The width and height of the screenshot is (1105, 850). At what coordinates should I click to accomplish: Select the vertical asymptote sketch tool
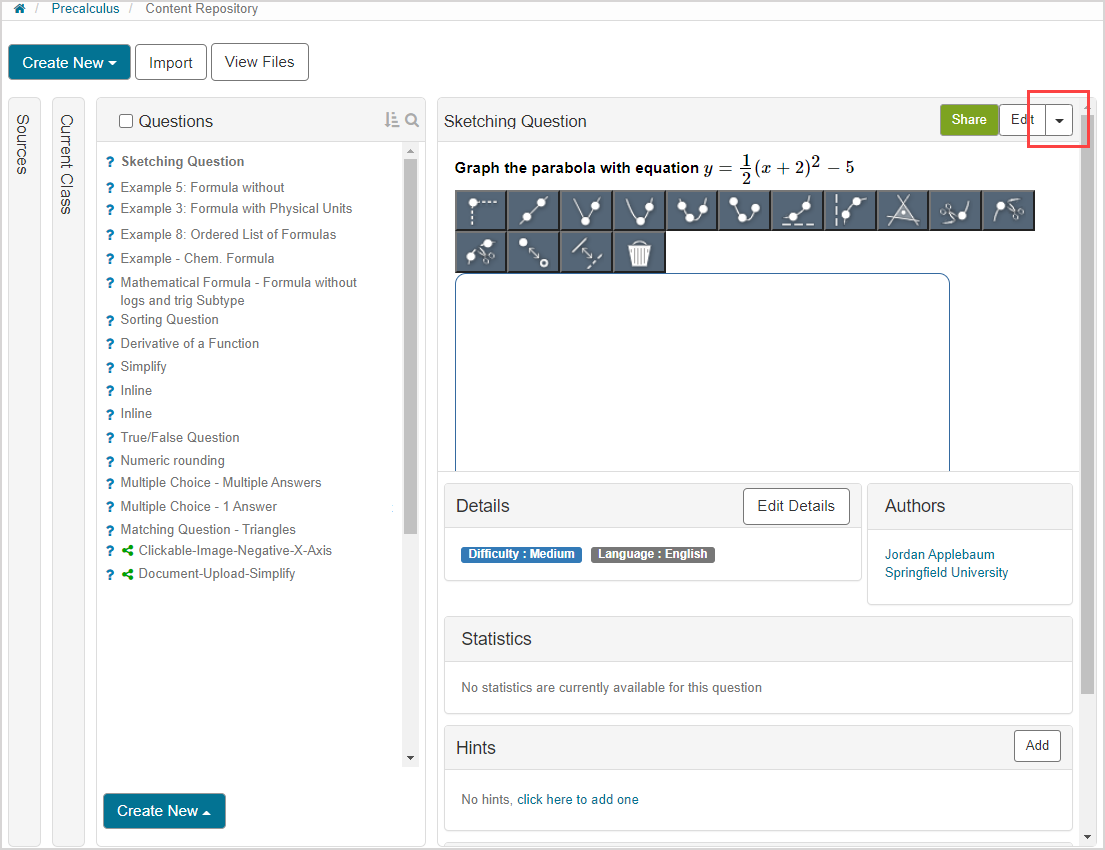(850, 210)
